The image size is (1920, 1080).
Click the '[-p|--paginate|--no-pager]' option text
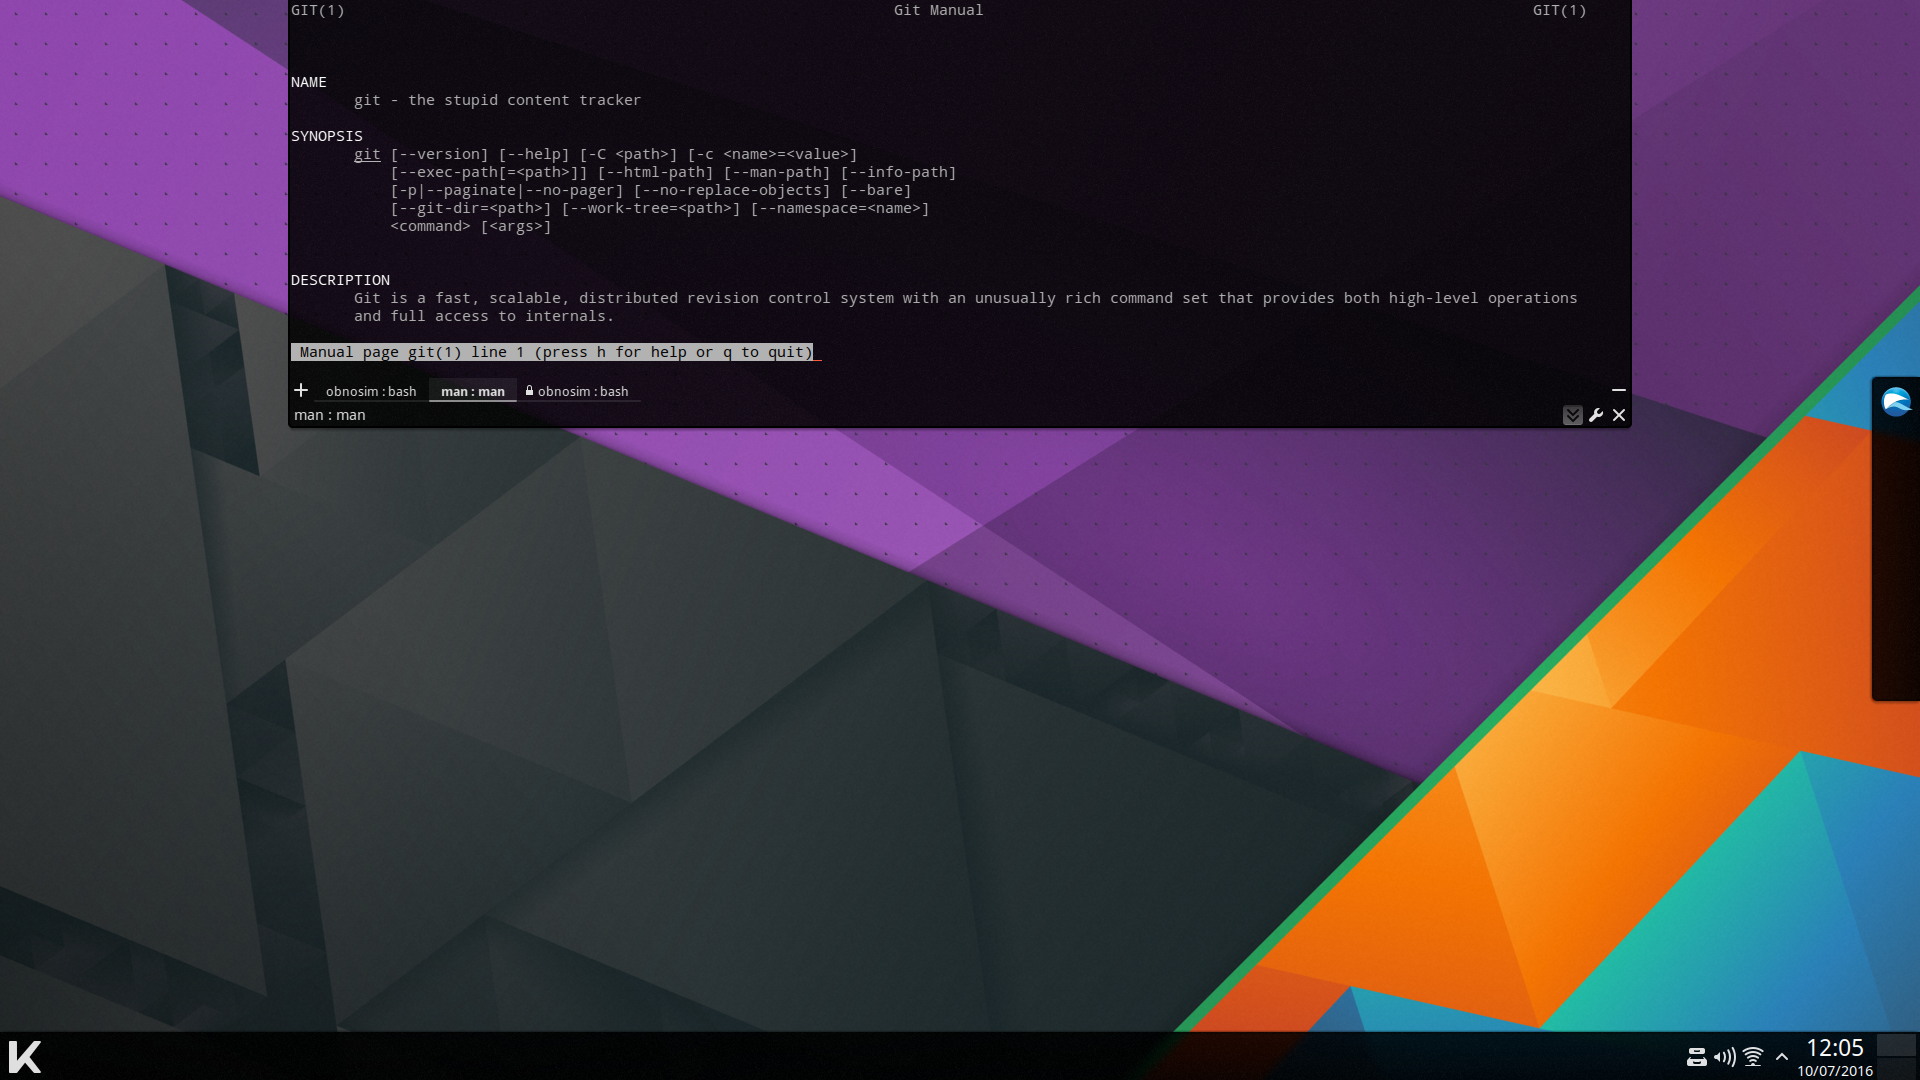pyautogui.click(x=507, y=190)
